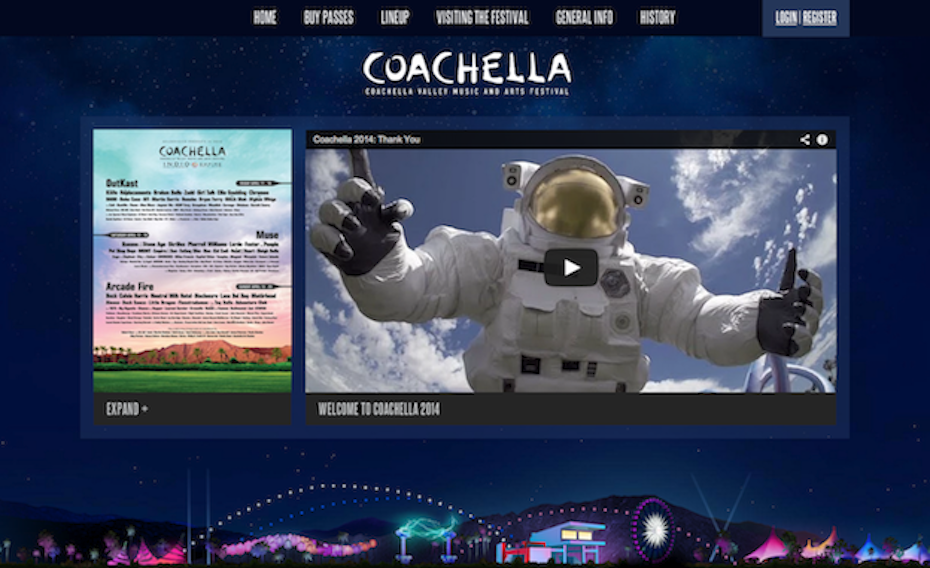Click the Coachella logo

(x=467, y=74)
